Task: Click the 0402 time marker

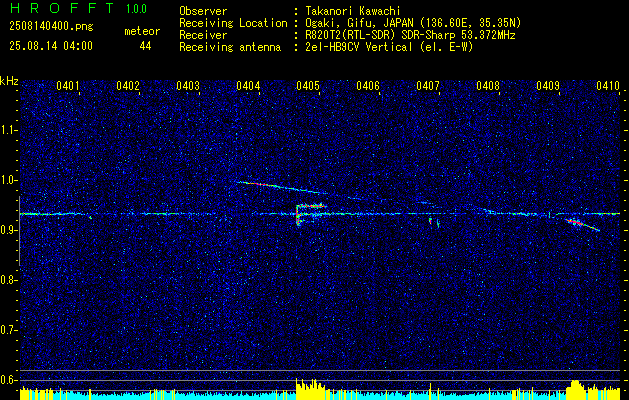Action: coord(128,86)
